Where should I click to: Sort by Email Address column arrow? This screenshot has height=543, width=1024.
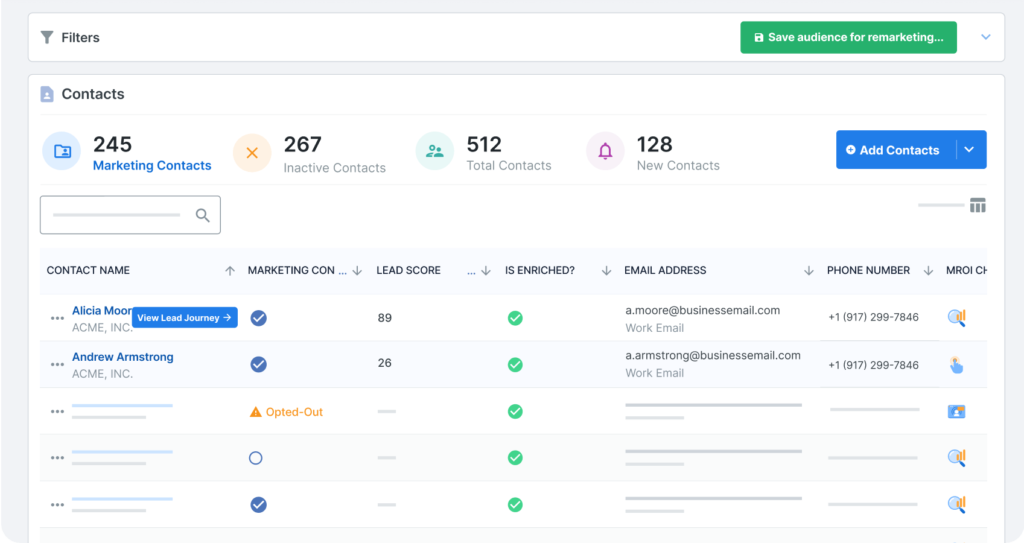pyautogui.click(x=808, y=271)
